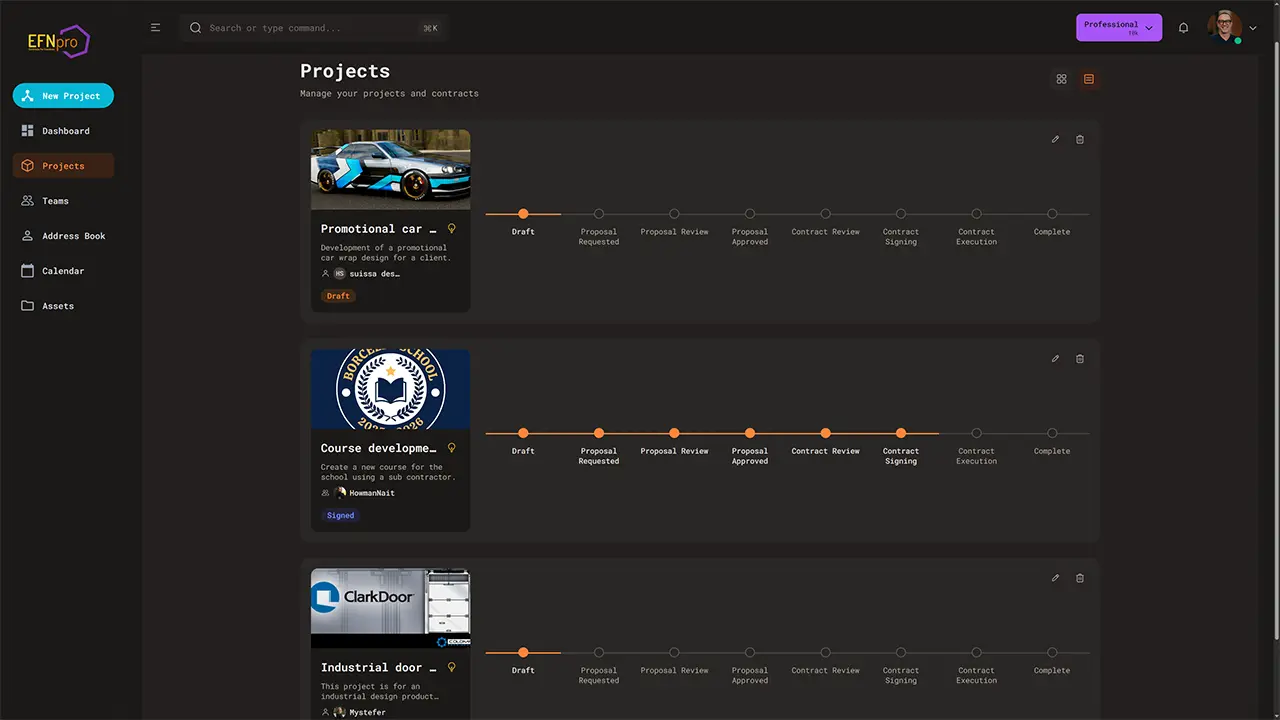Delete the Course development project
Image resolution: width=1280 pixels, height=720 pixels.
(1080, 358)
